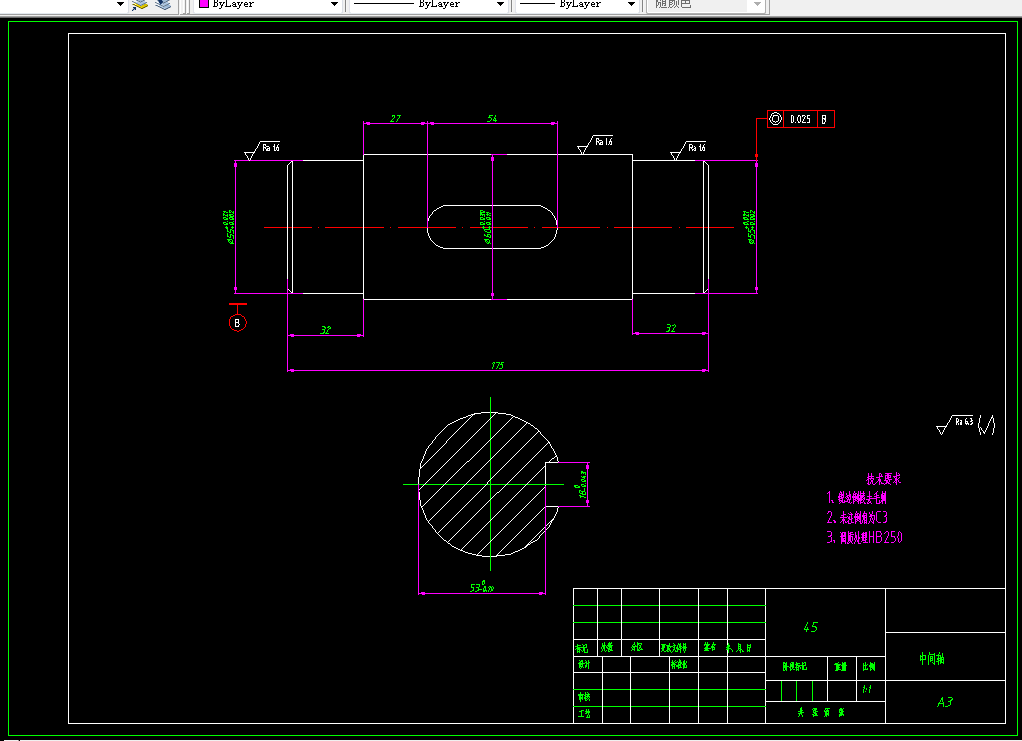1022x741 pixels.
Task: Select the keyway slot outline on shaft
Action: (492, 227)
